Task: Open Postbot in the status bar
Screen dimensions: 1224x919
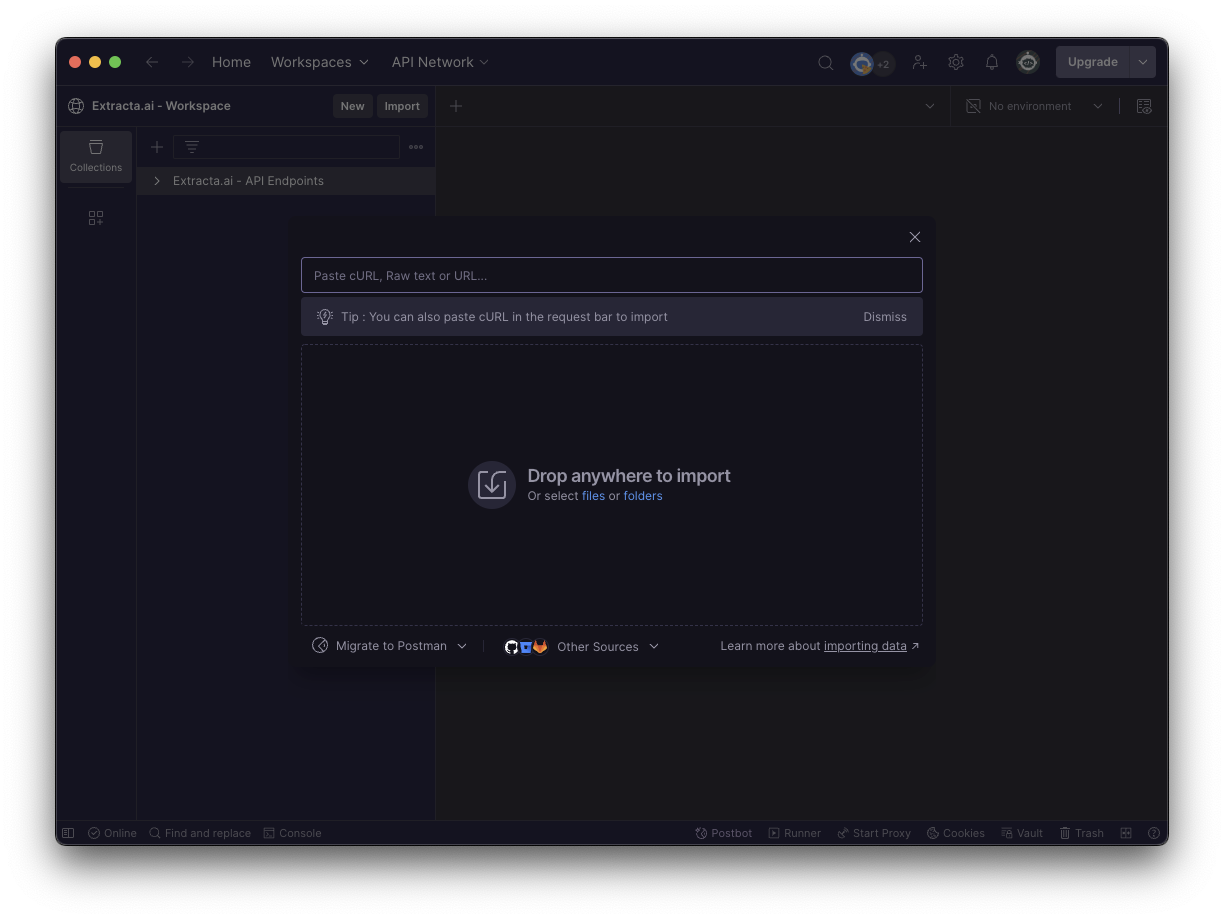Action: pyautogui.click(x=724, y=833)
